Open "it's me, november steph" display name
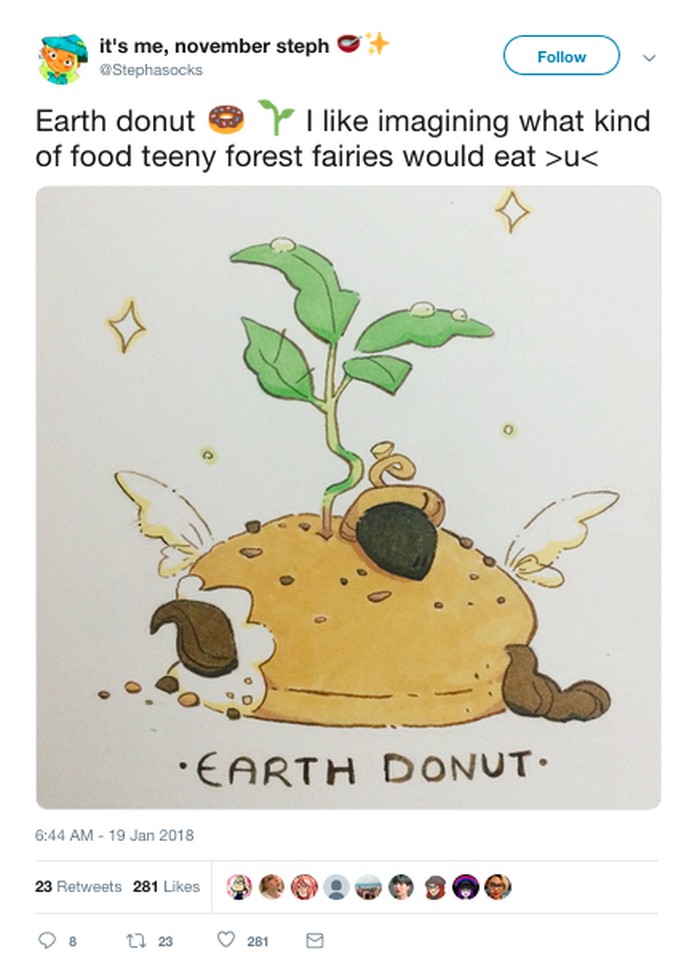 coord(214,46)
